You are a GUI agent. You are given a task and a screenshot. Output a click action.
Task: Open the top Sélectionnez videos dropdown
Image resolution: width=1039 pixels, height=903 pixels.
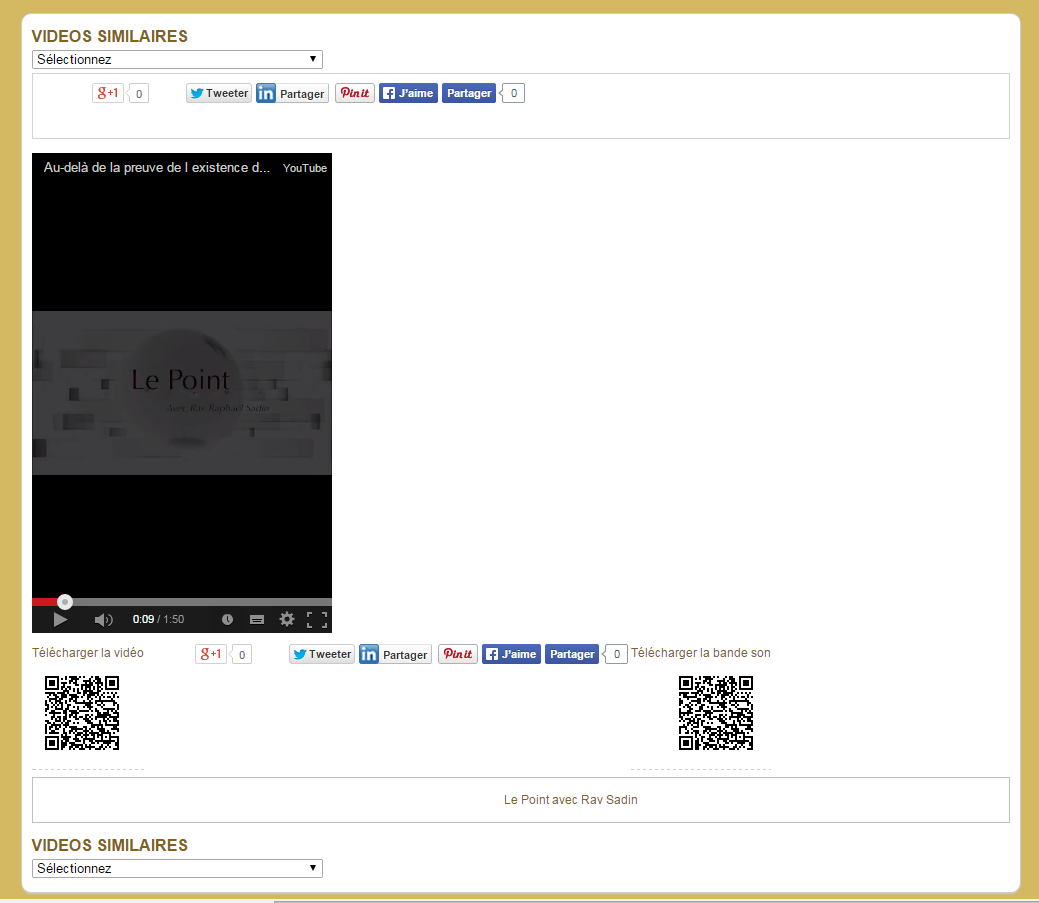[x=177, y=60]
